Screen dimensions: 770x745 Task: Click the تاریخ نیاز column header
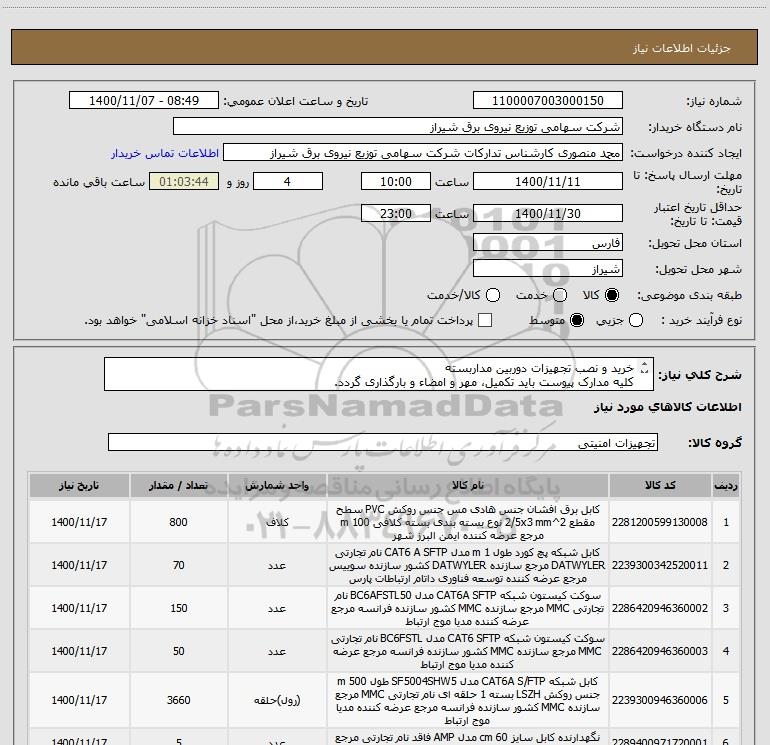[x=79, y=486]
